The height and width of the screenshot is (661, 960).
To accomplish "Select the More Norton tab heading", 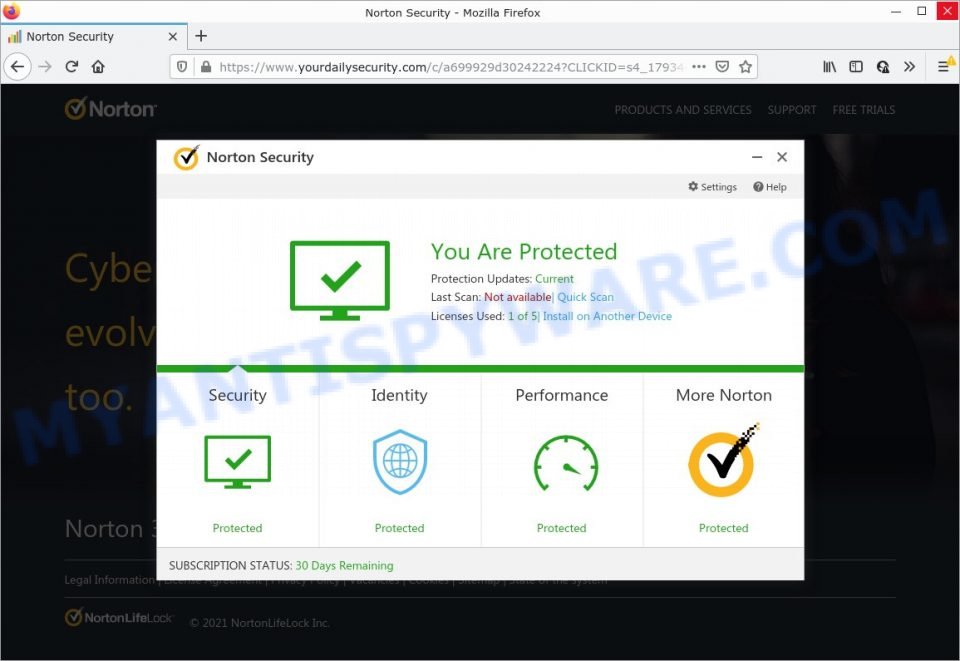I will [x=724, y=395].
